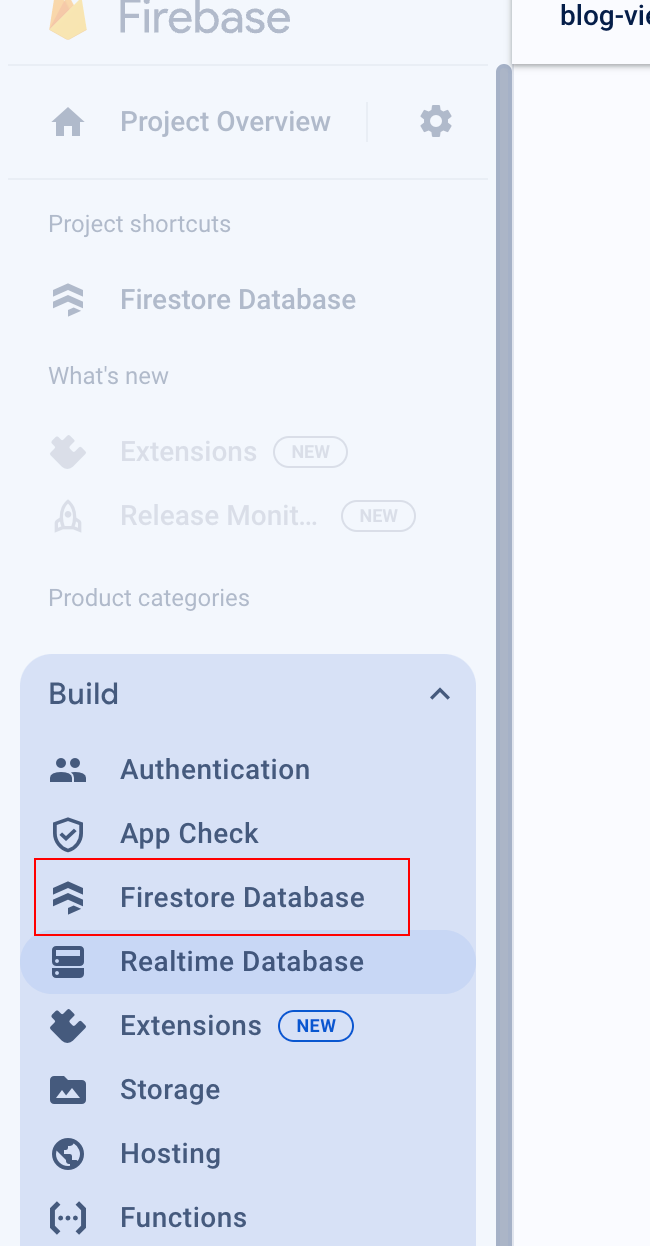Open Project Overview home icon
650x1246 pixels.
pyautogui.click(x=68, y=122)
